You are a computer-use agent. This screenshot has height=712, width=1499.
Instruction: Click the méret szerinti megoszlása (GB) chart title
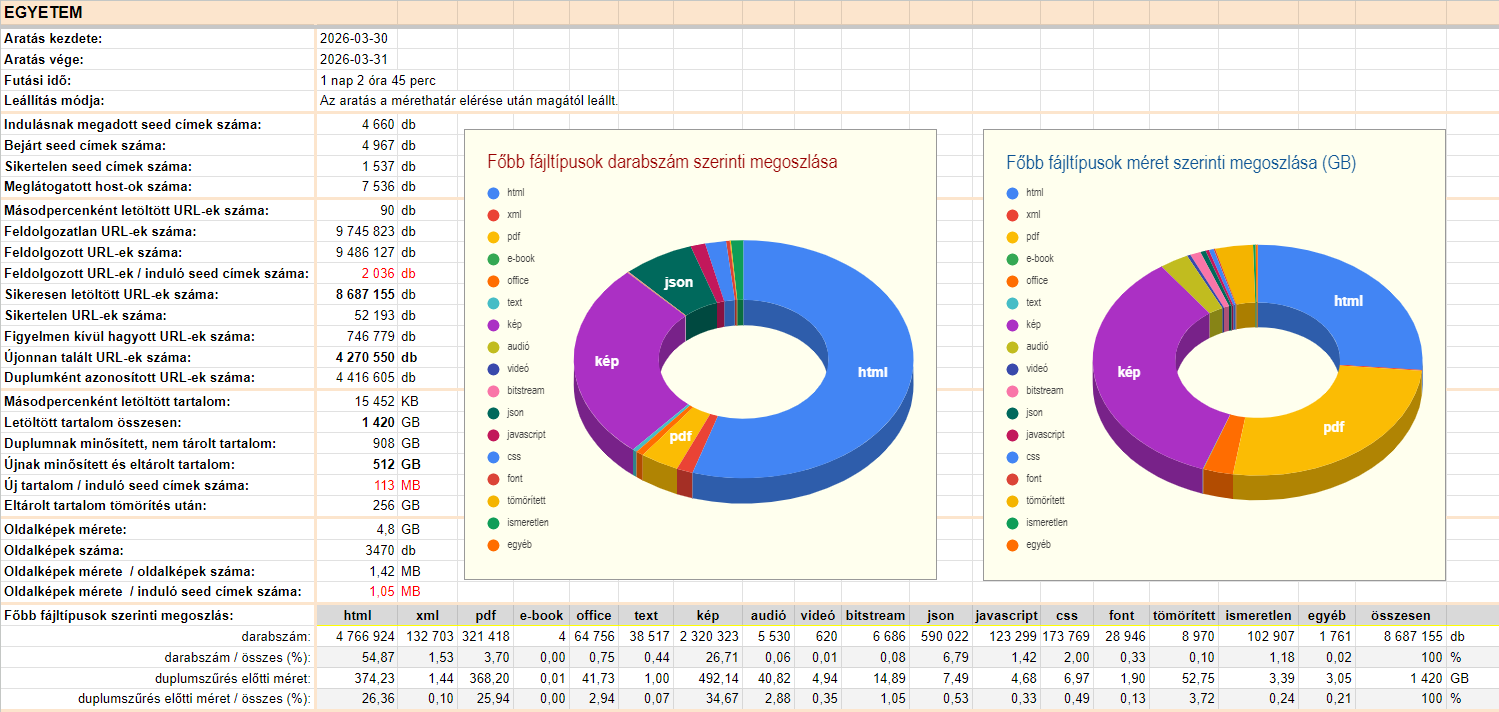[x=1180, y=162]
